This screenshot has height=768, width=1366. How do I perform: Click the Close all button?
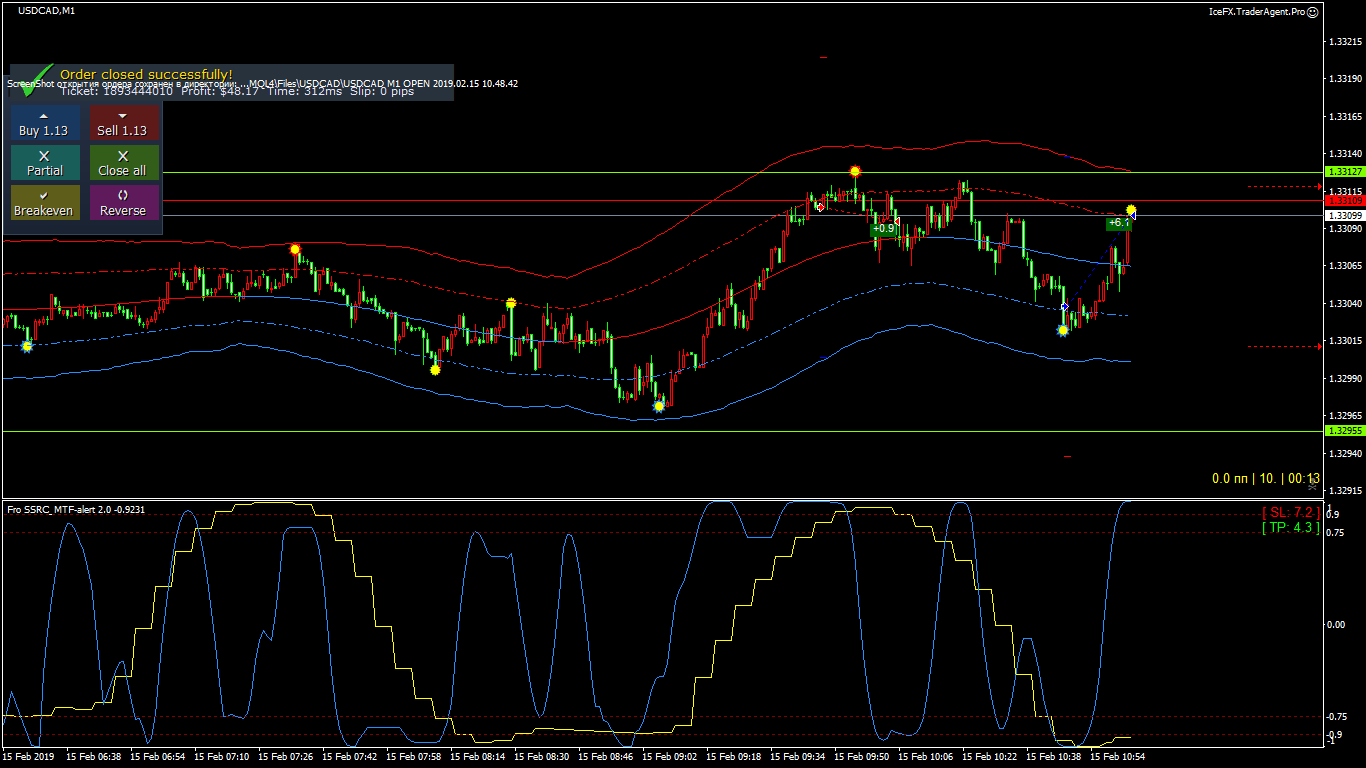(x=124, y=163)
